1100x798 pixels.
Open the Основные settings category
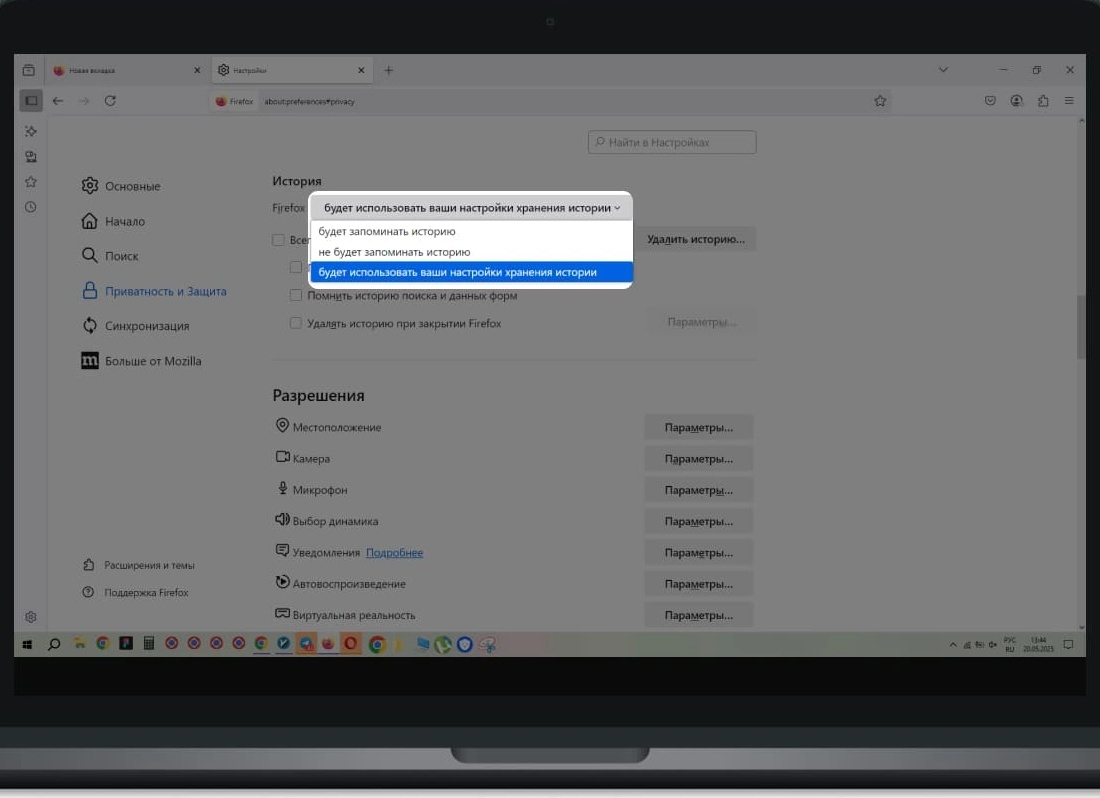(121, 186)
